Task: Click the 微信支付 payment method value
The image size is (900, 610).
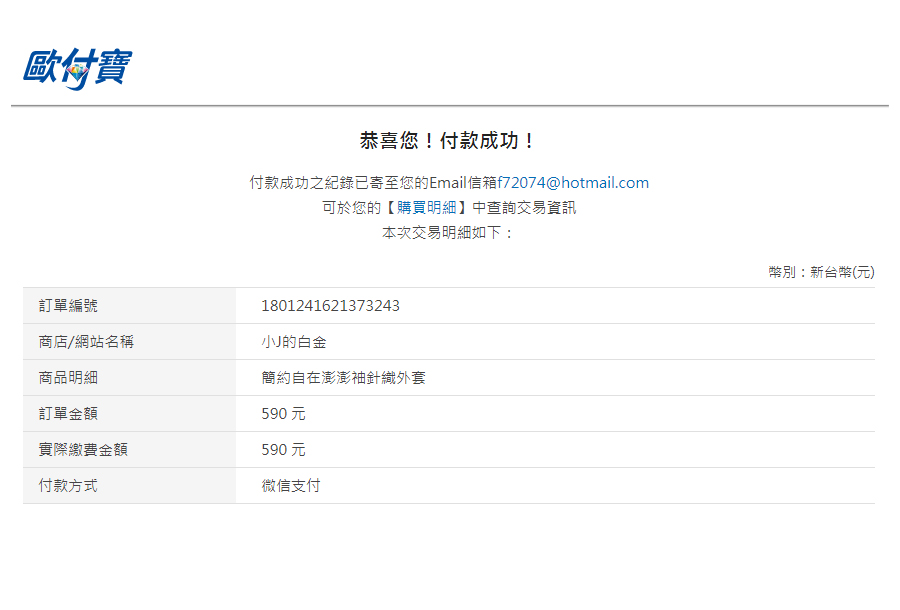Action: click(291, 486)
